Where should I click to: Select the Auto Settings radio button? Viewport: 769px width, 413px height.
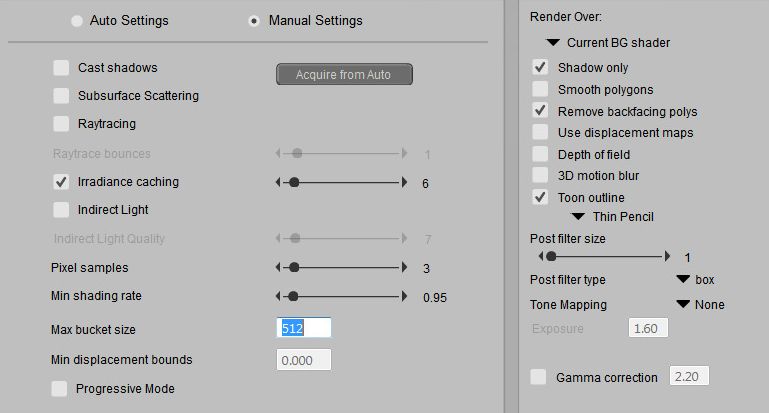[x=77, y=20]
